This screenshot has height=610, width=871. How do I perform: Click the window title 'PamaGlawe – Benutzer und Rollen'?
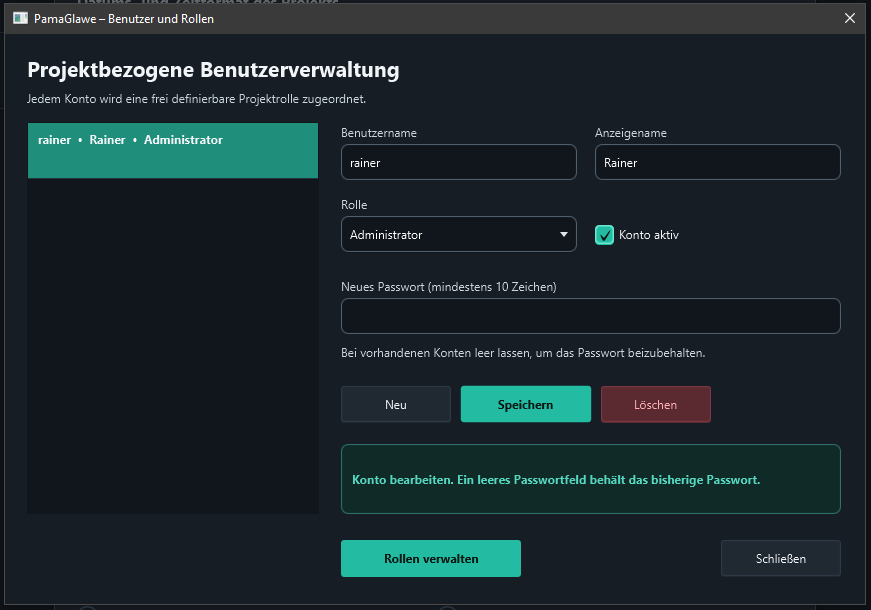pos(124,18)
